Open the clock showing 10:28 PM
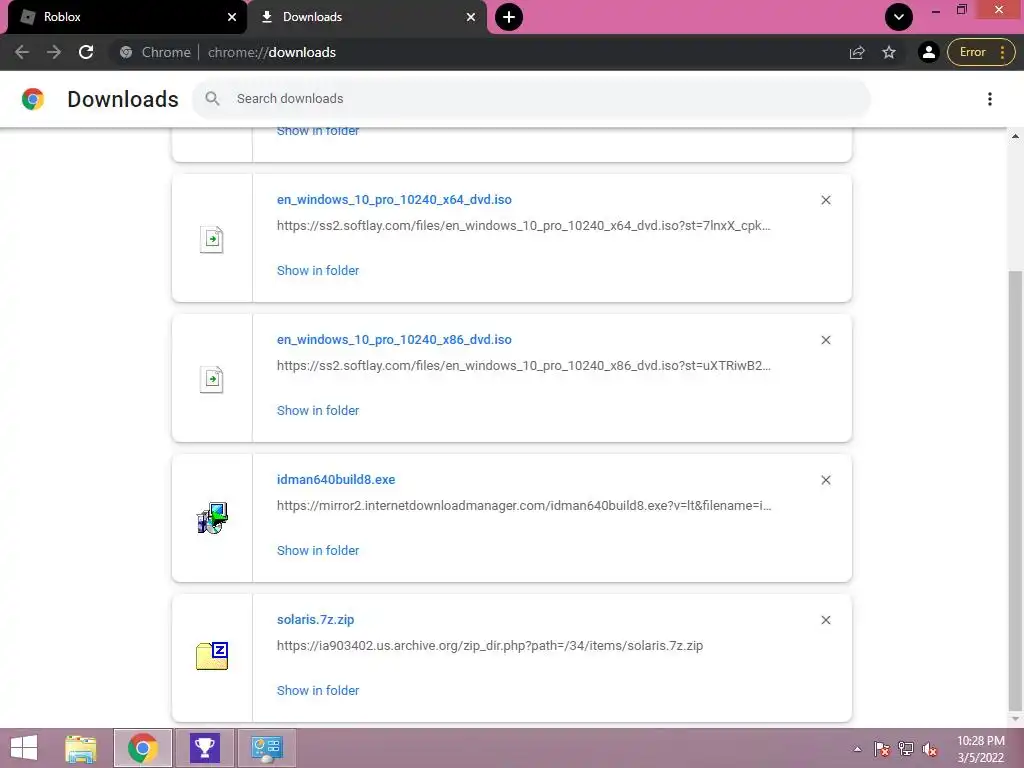This screenshot has width=1024, height=768. click(980, 749)
